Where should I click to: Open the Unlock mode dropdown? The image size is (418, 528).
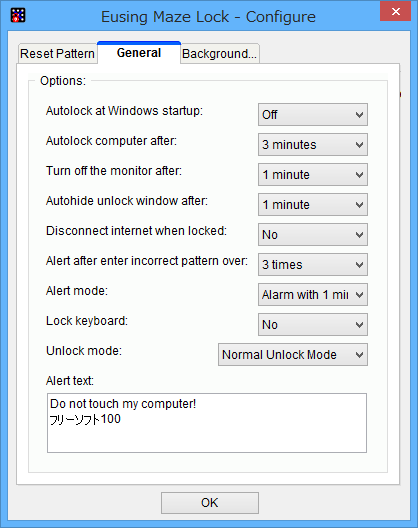(293, 354)
